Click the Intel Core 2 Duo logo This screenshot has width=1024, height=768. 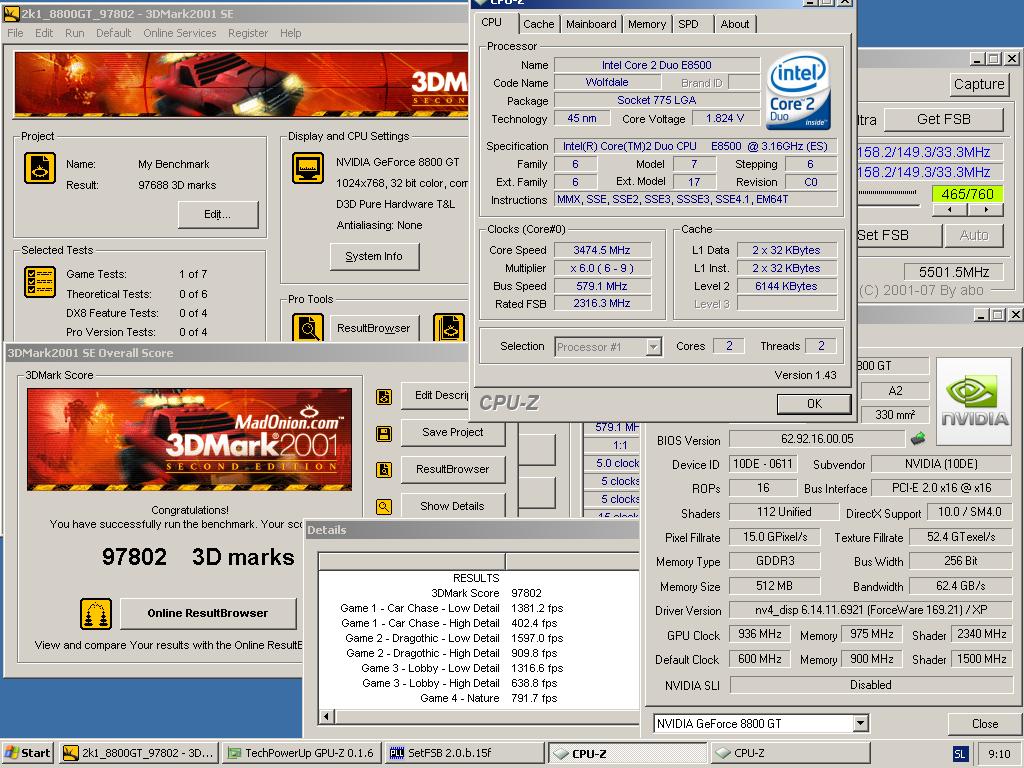(798, 91)
